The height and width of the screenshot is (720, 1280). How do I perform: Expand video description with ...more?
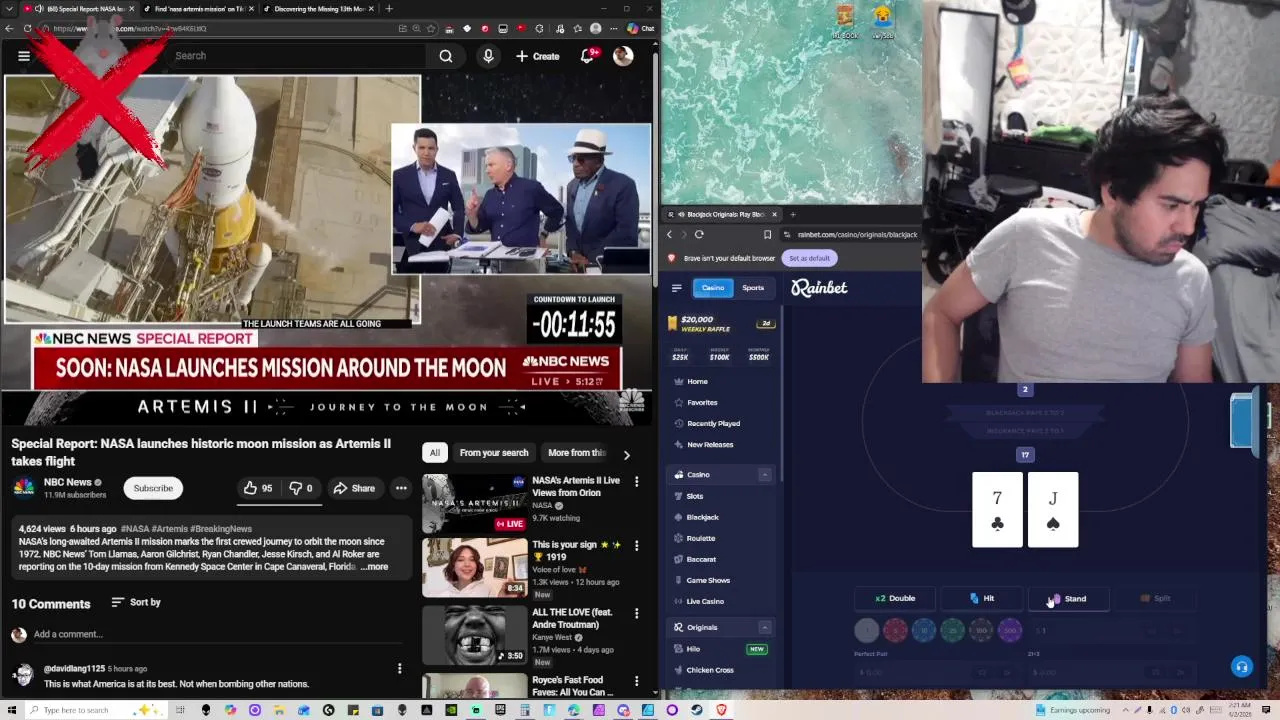(375, 567)
